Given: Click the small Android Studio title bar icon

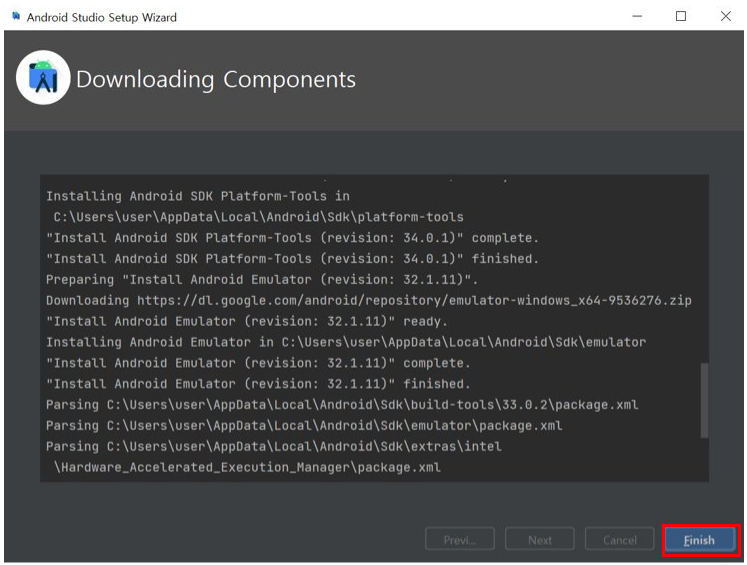Looking at the screenshot, I should point(17,17).
